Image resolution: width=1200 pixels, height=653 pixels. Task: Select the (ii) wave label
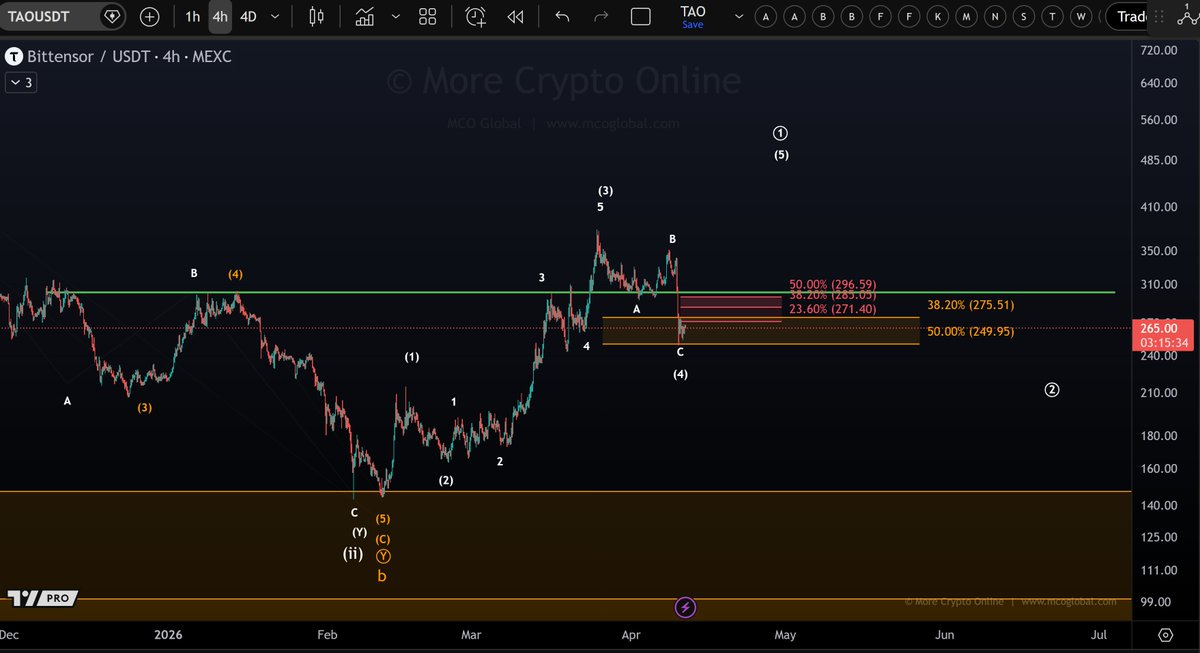click(353, 553)
